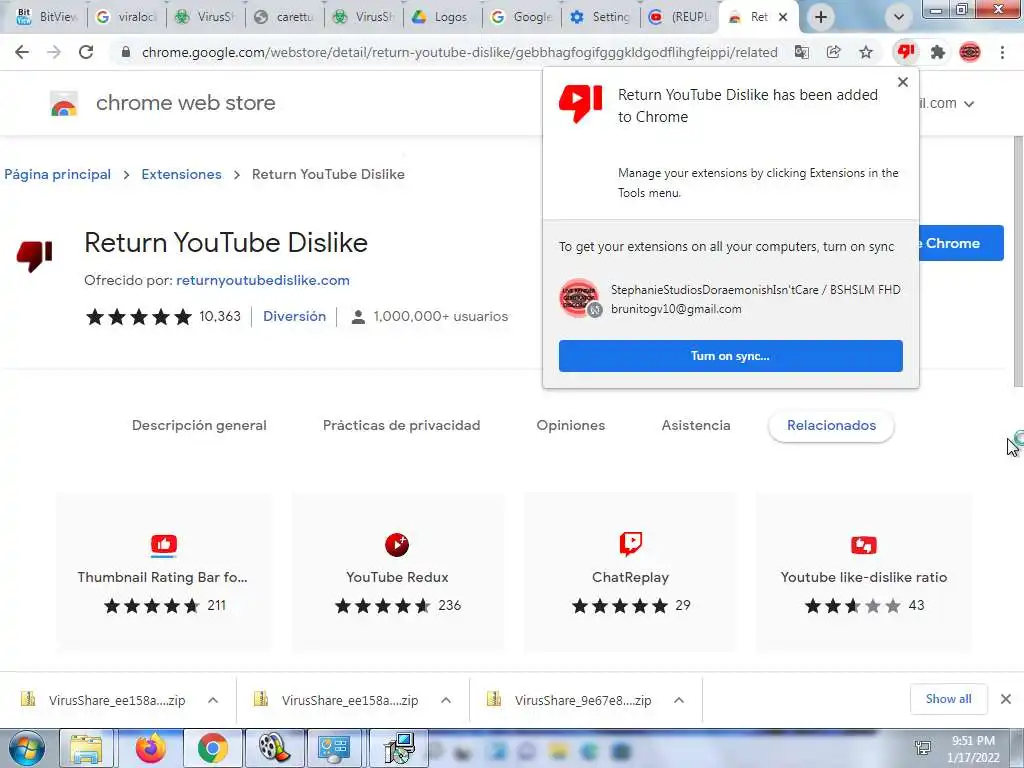Click the Return YouTube Dislike thumbs-down logo
Screen dimensions: 1024x768
(x=35, y=255)
